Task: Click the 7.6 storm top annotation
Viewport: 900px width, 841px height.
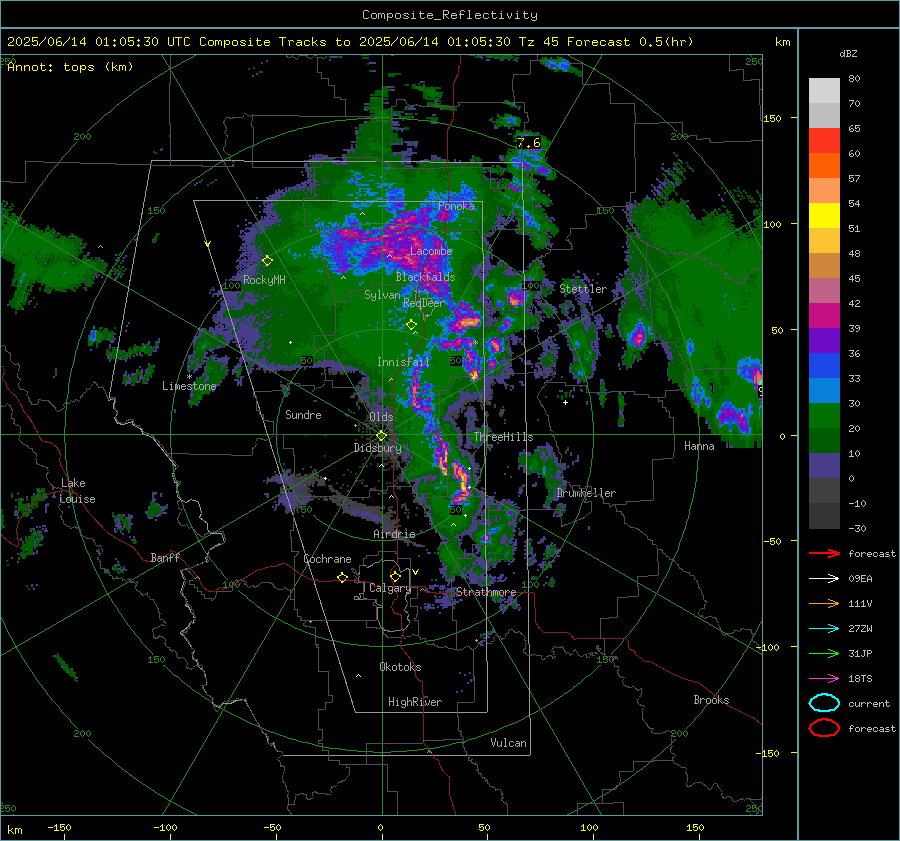Action: [x=529, y=142]
